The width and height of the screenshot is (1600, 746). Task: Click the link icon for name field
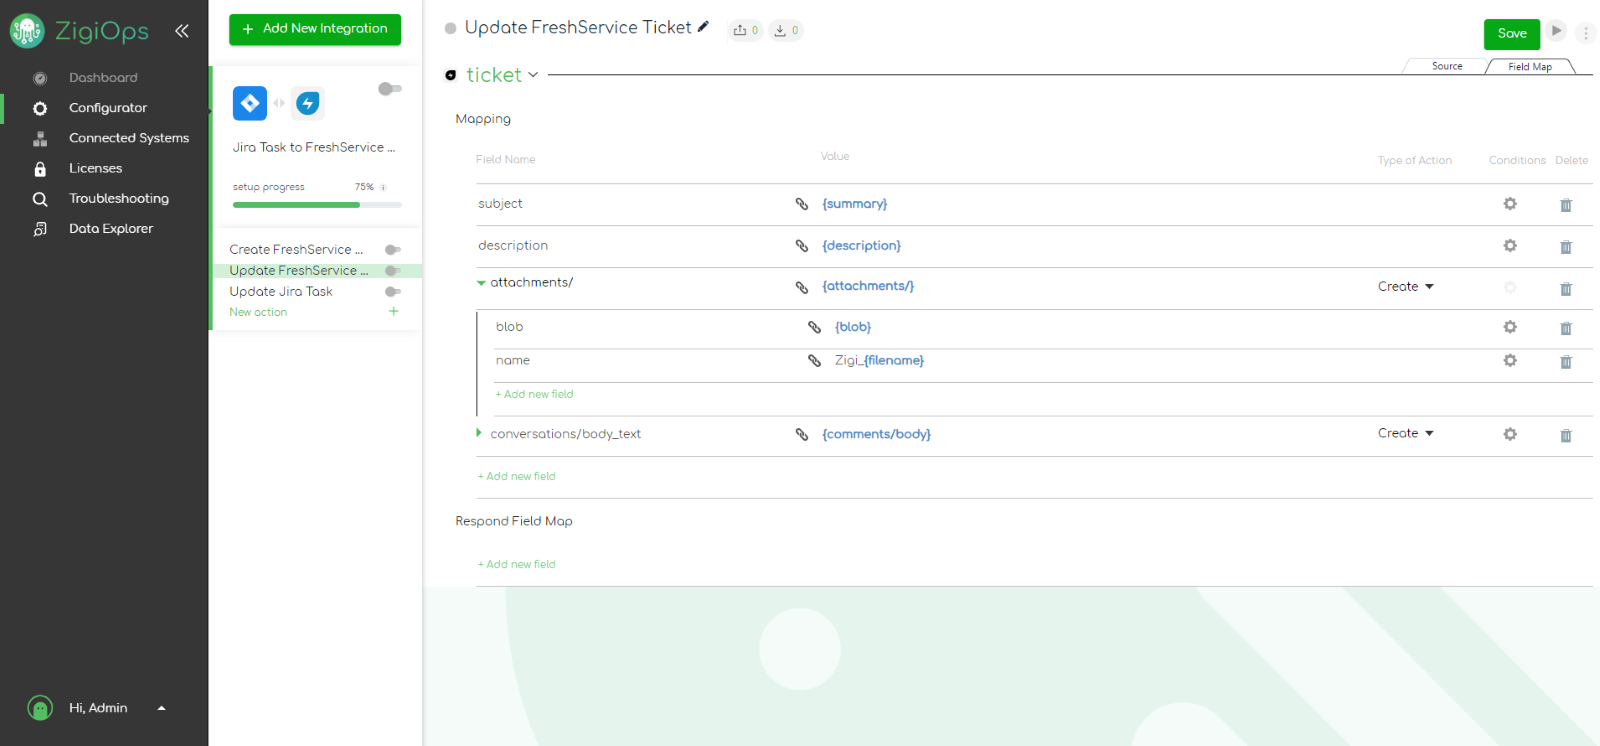click(815, 361)
